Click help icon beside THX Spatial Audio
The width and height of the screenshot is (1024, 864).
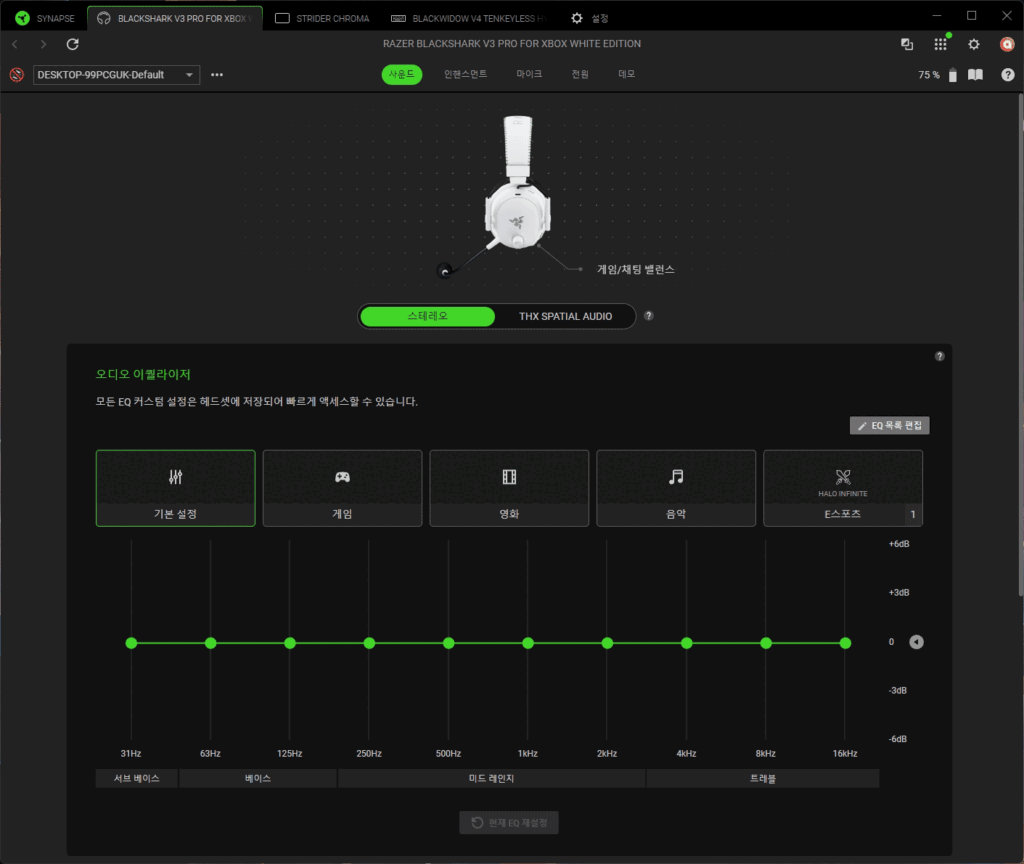[x=648, y=316]
